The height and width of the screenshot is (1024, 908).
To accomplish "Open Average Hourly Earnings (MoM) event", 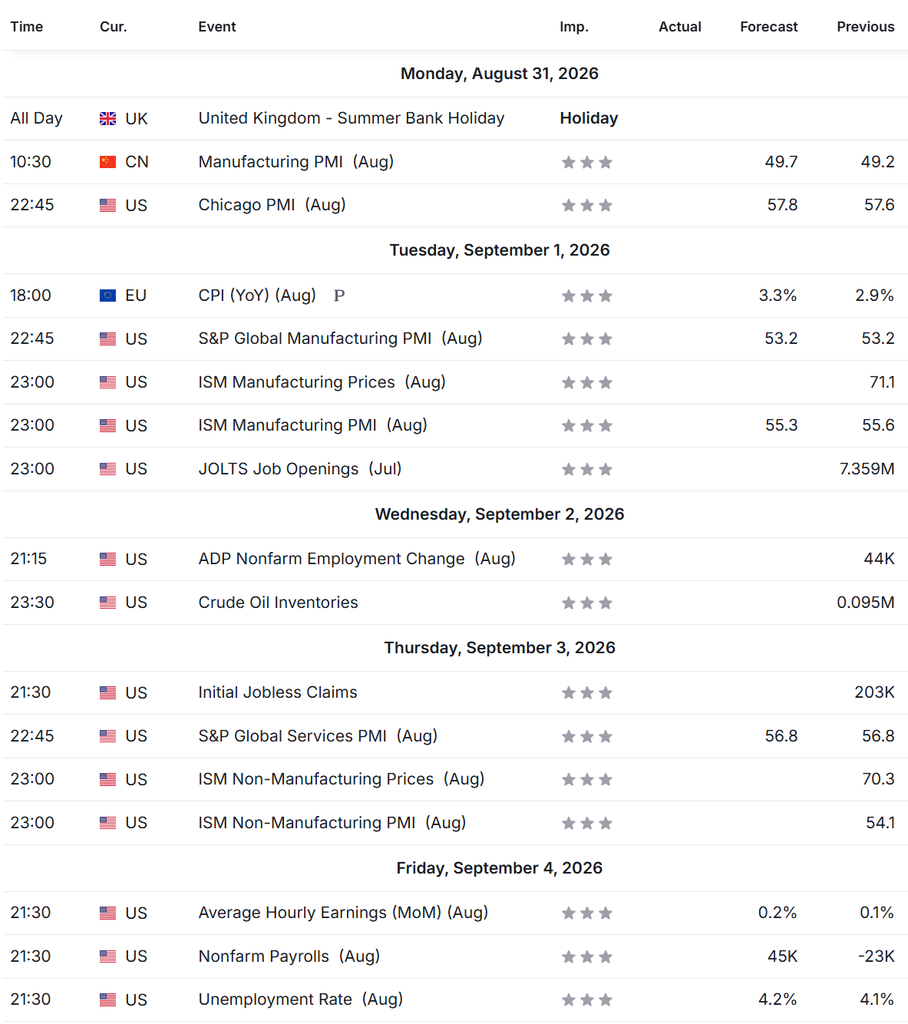I will pos(343,912).
